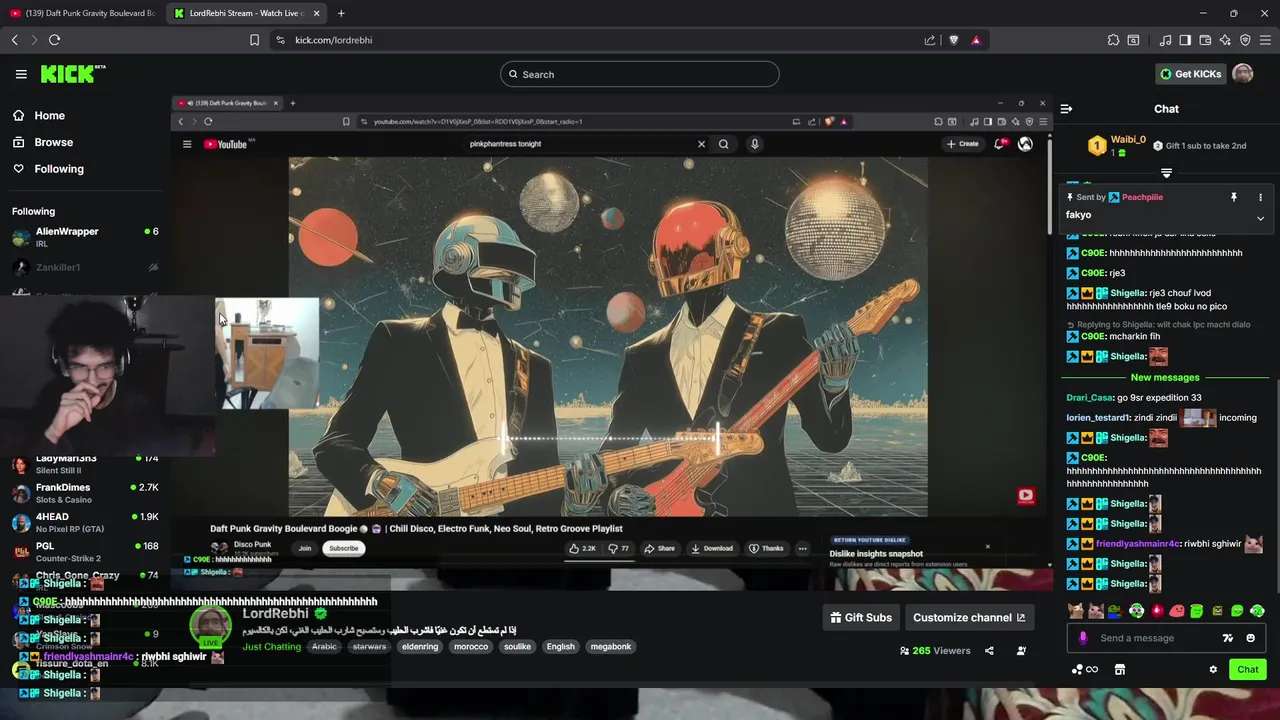
Task: Click the Gift Subs button
Action: coord(861,617)
